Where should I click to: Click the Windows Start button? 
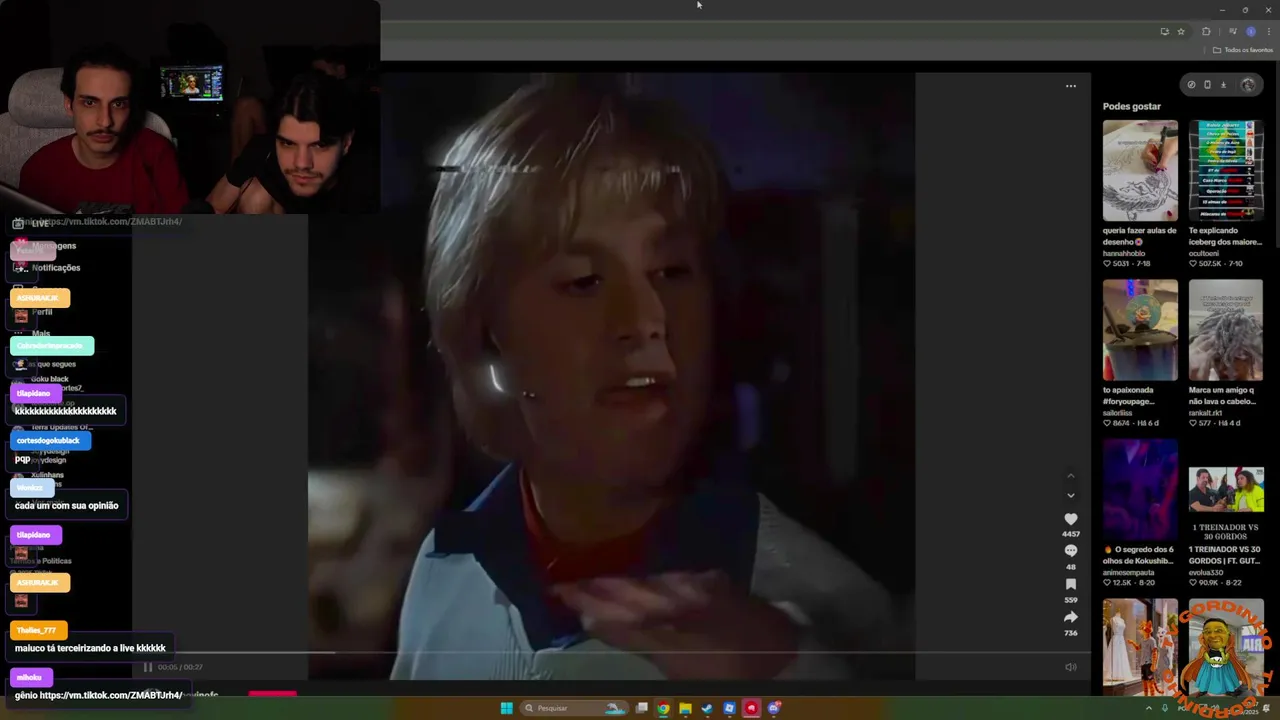(x=506, y=708)
